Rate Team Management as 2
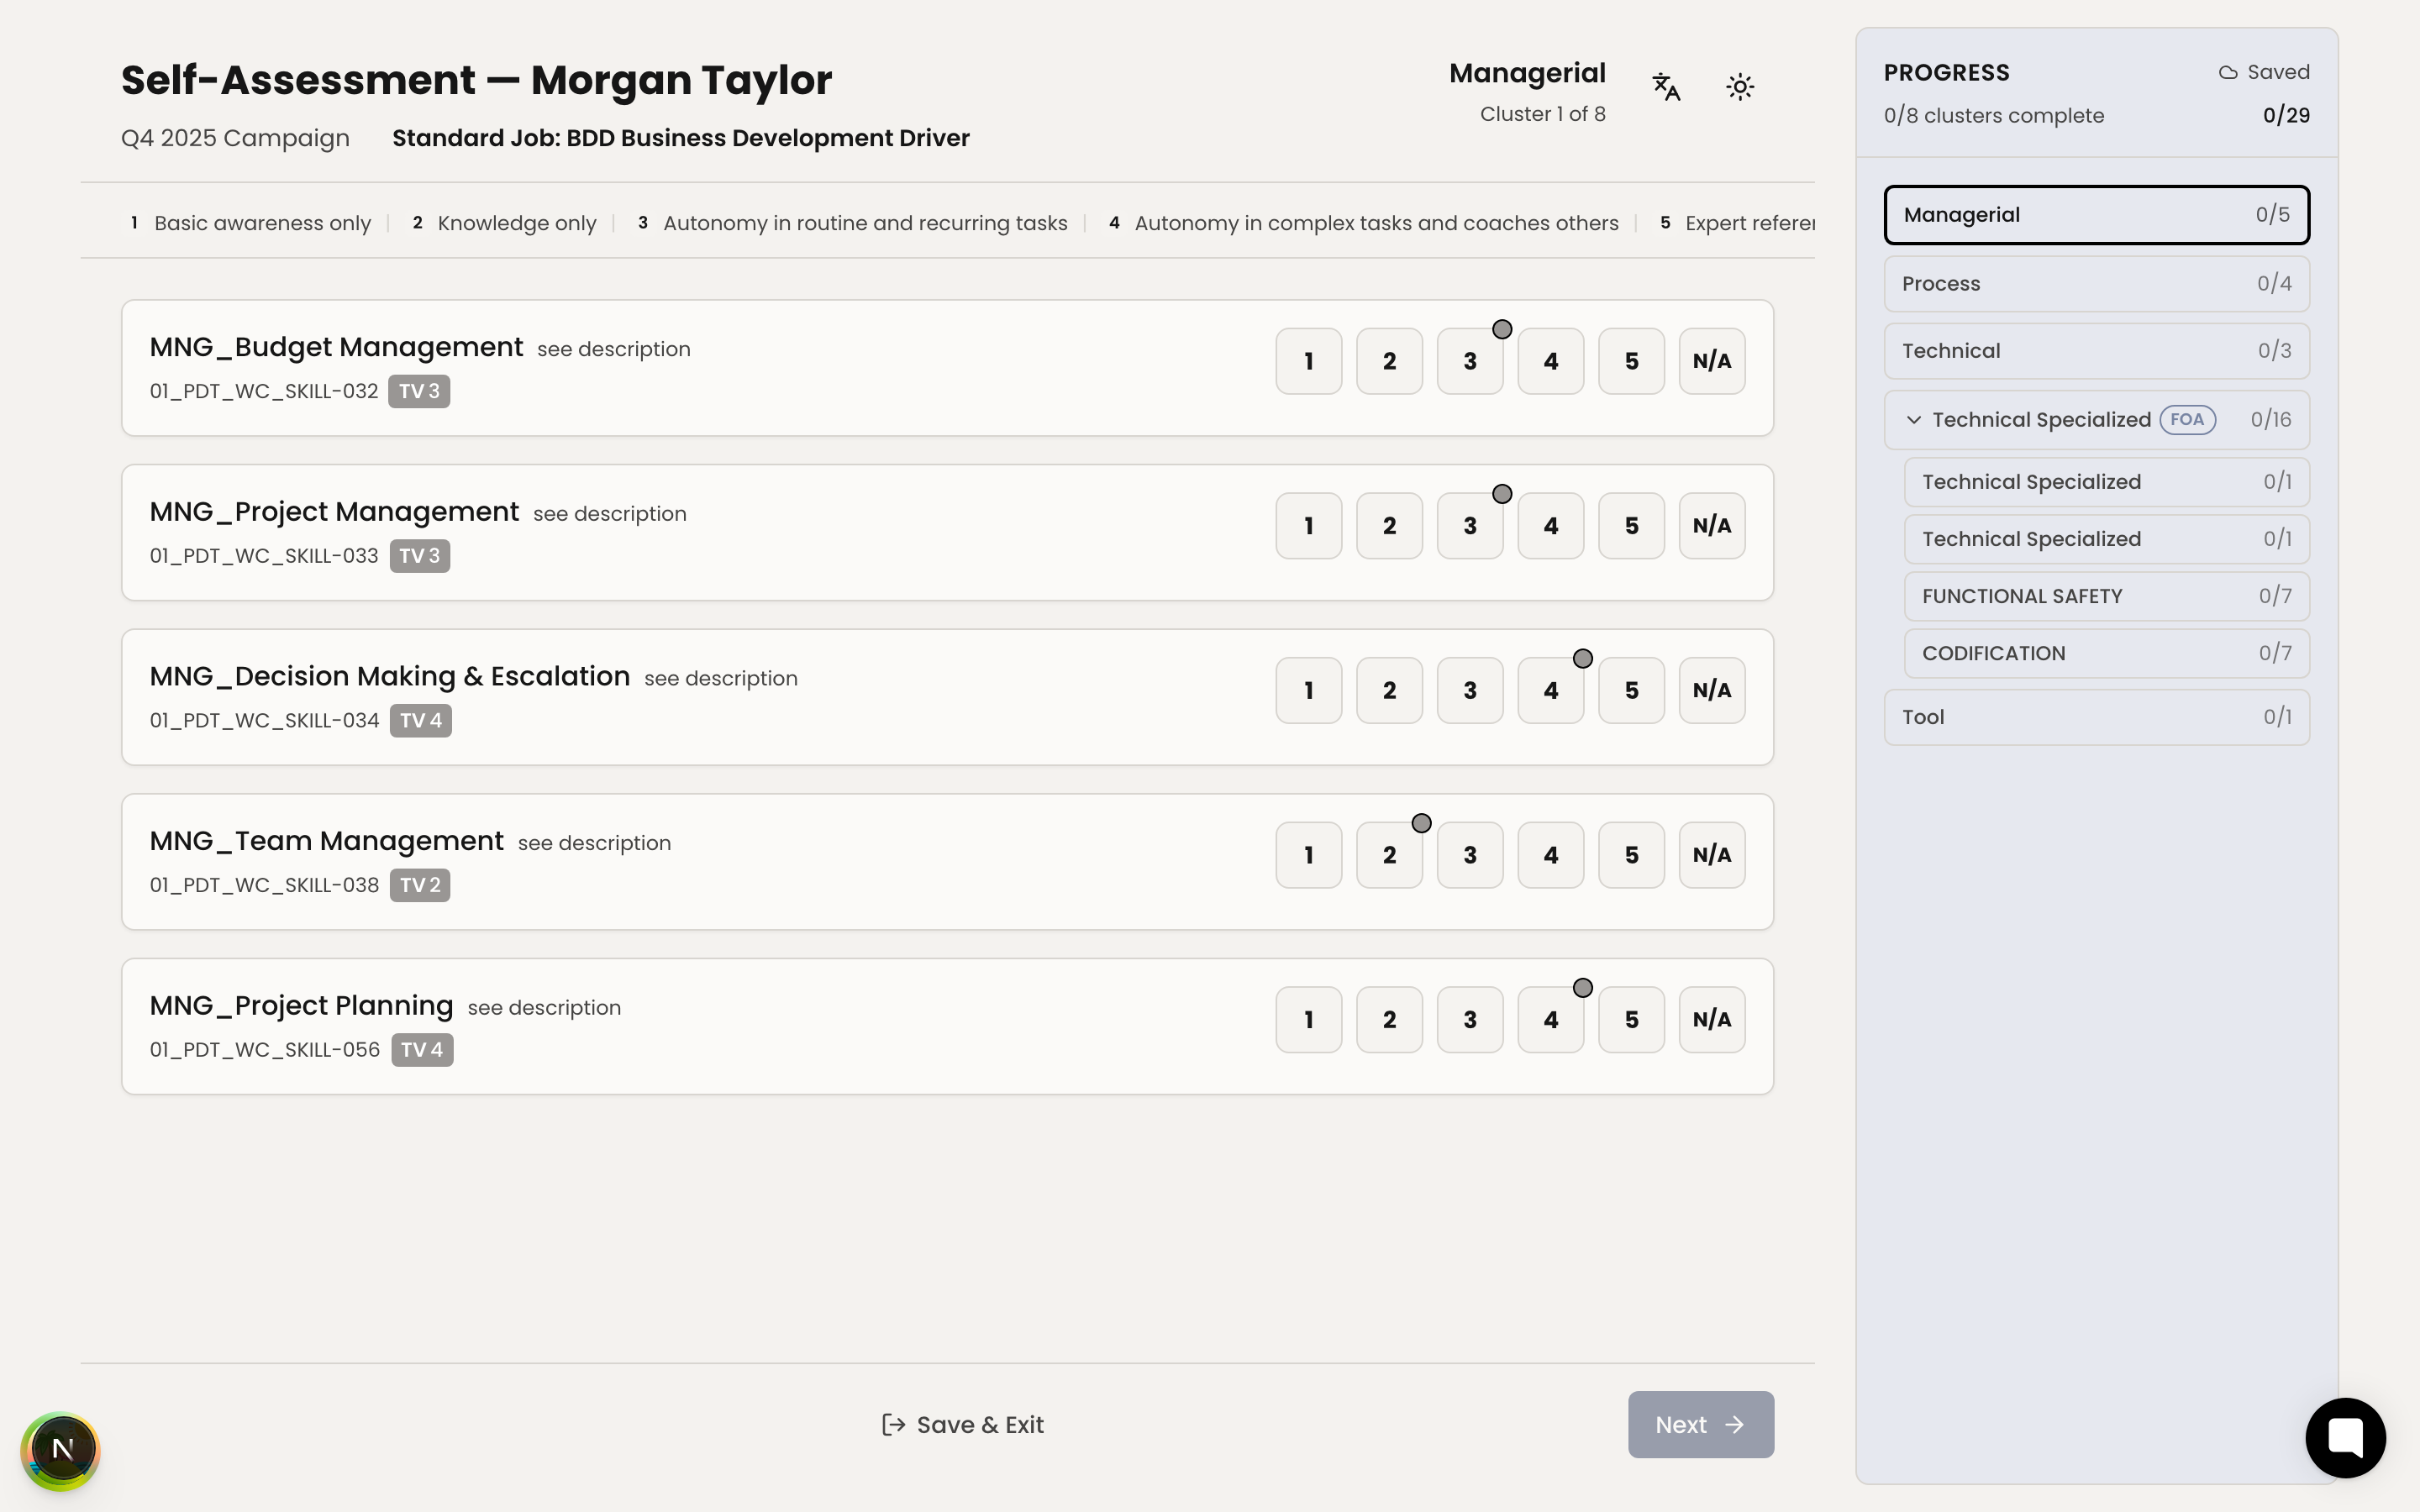This screenshot has height=1512, width=2420. click(1389, 855)
